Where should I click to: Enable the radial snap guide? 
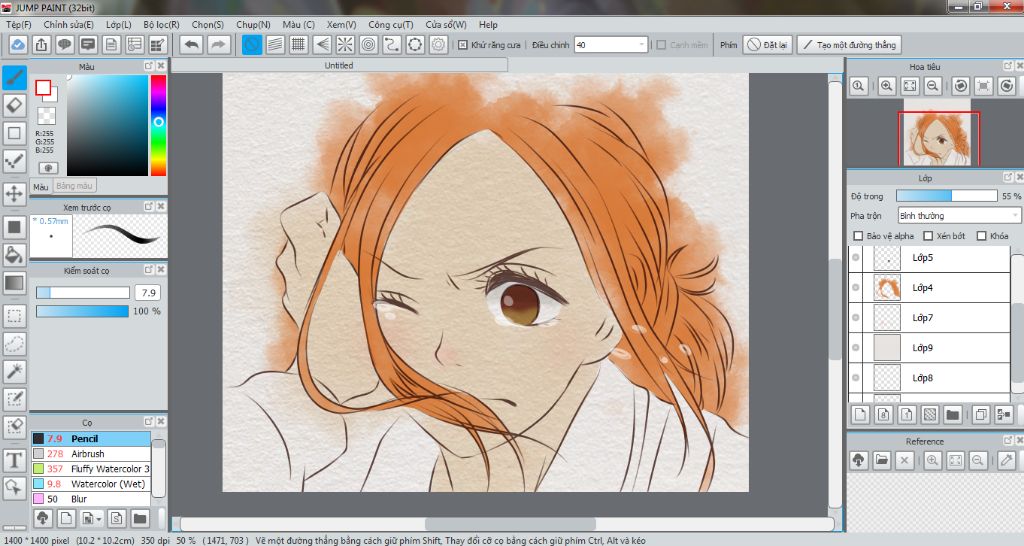345,44
